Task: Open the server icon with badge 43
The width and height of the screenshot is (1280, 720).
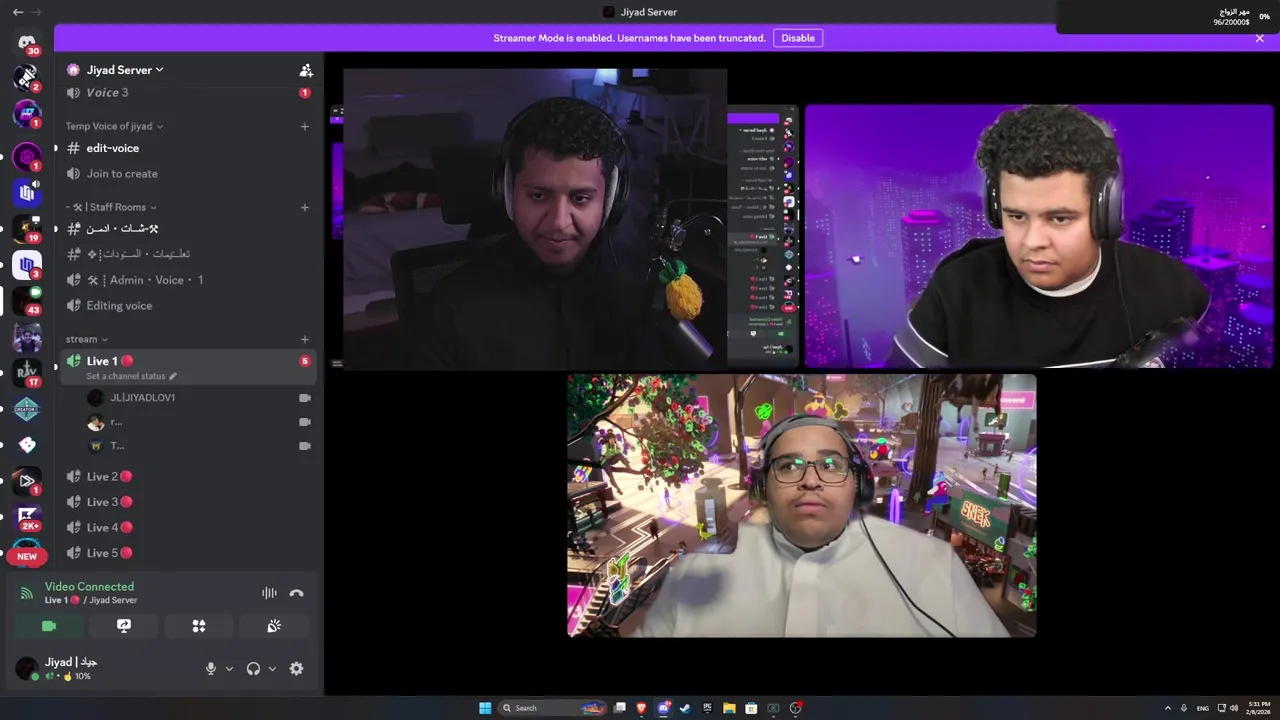Action: [x=27, y=301]
